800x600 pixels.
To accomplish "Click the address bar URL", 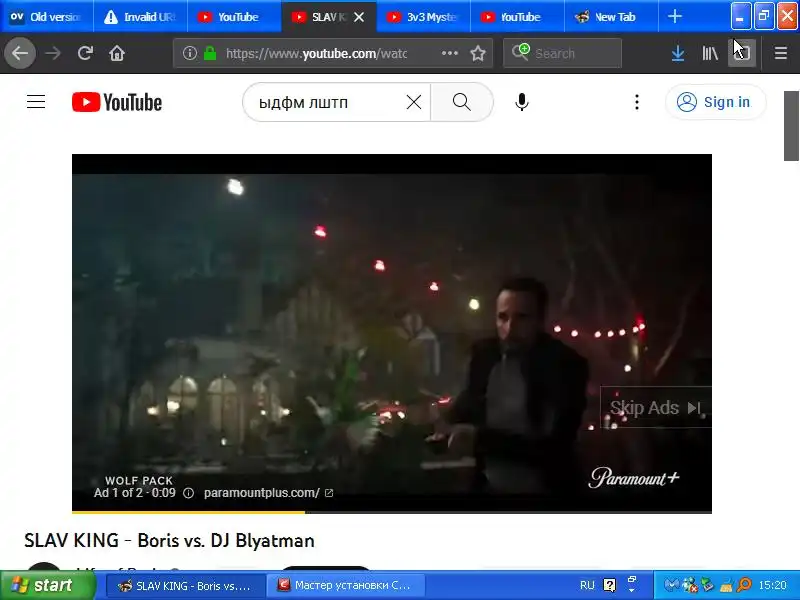I will click(316, 53).
